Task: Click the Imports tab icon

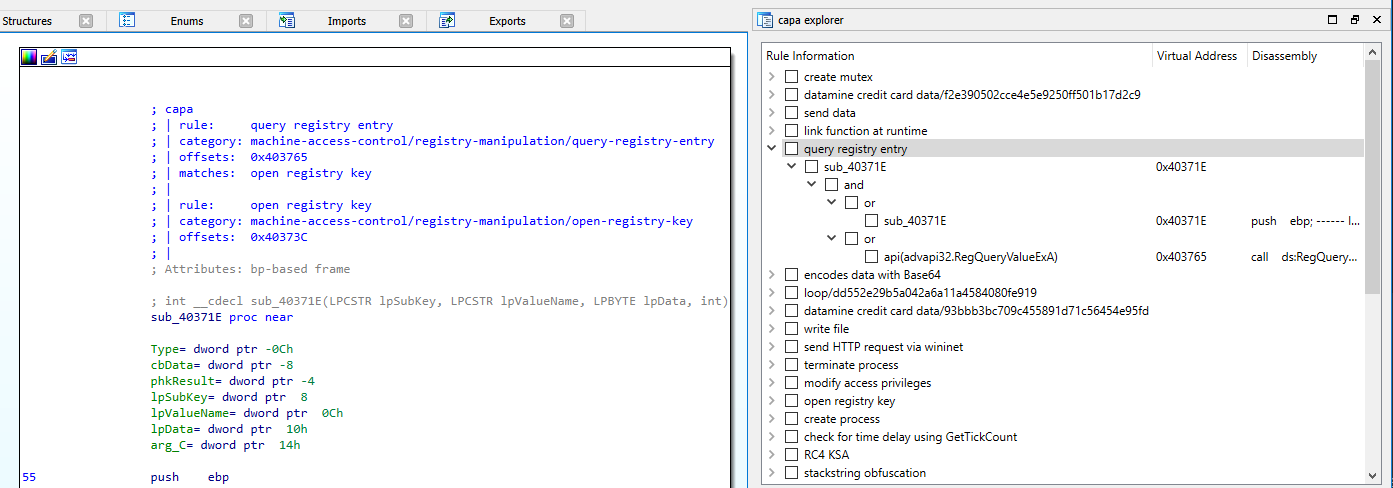Action: [x=287, y=20]
